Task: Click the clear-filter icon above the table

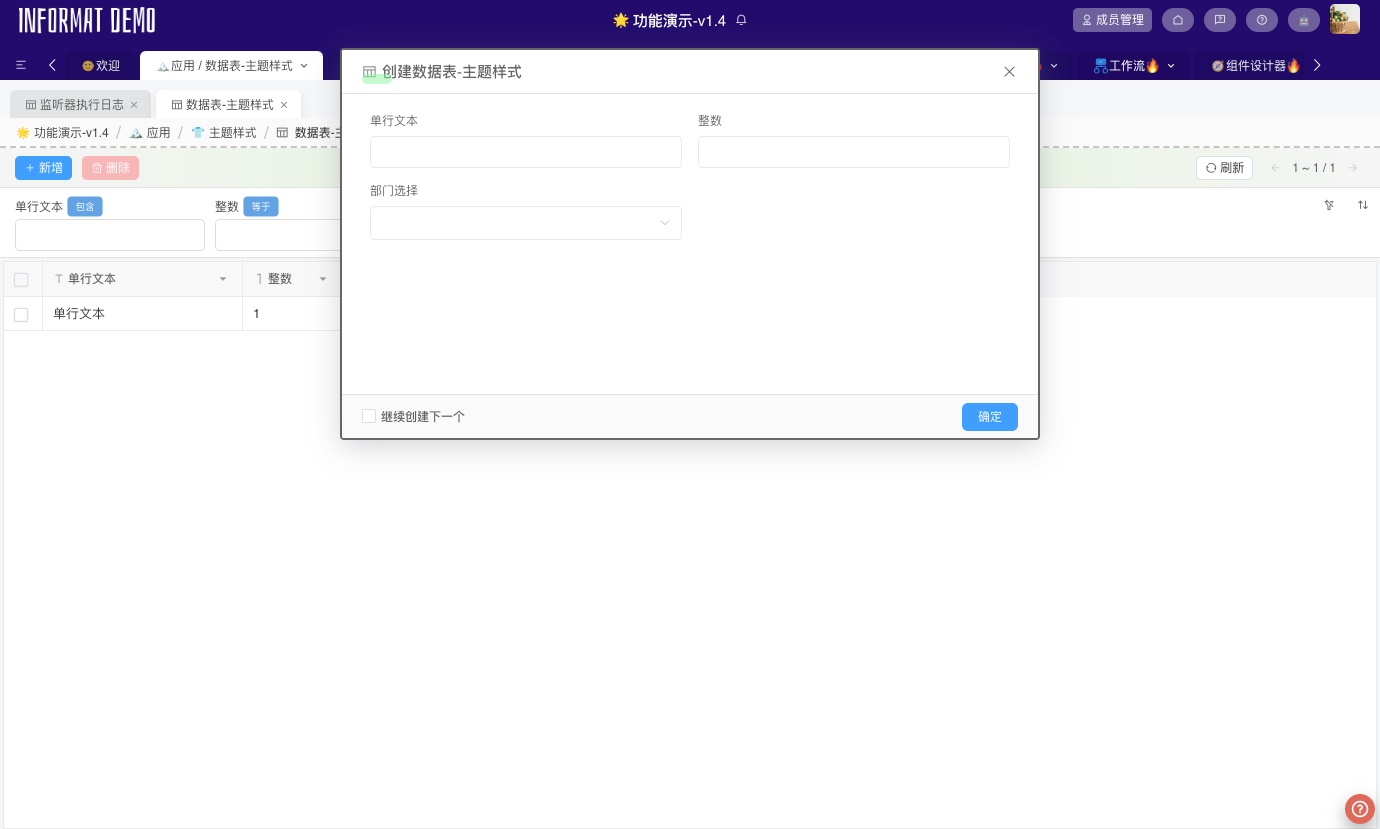Action: click(x=1329, y=205)
